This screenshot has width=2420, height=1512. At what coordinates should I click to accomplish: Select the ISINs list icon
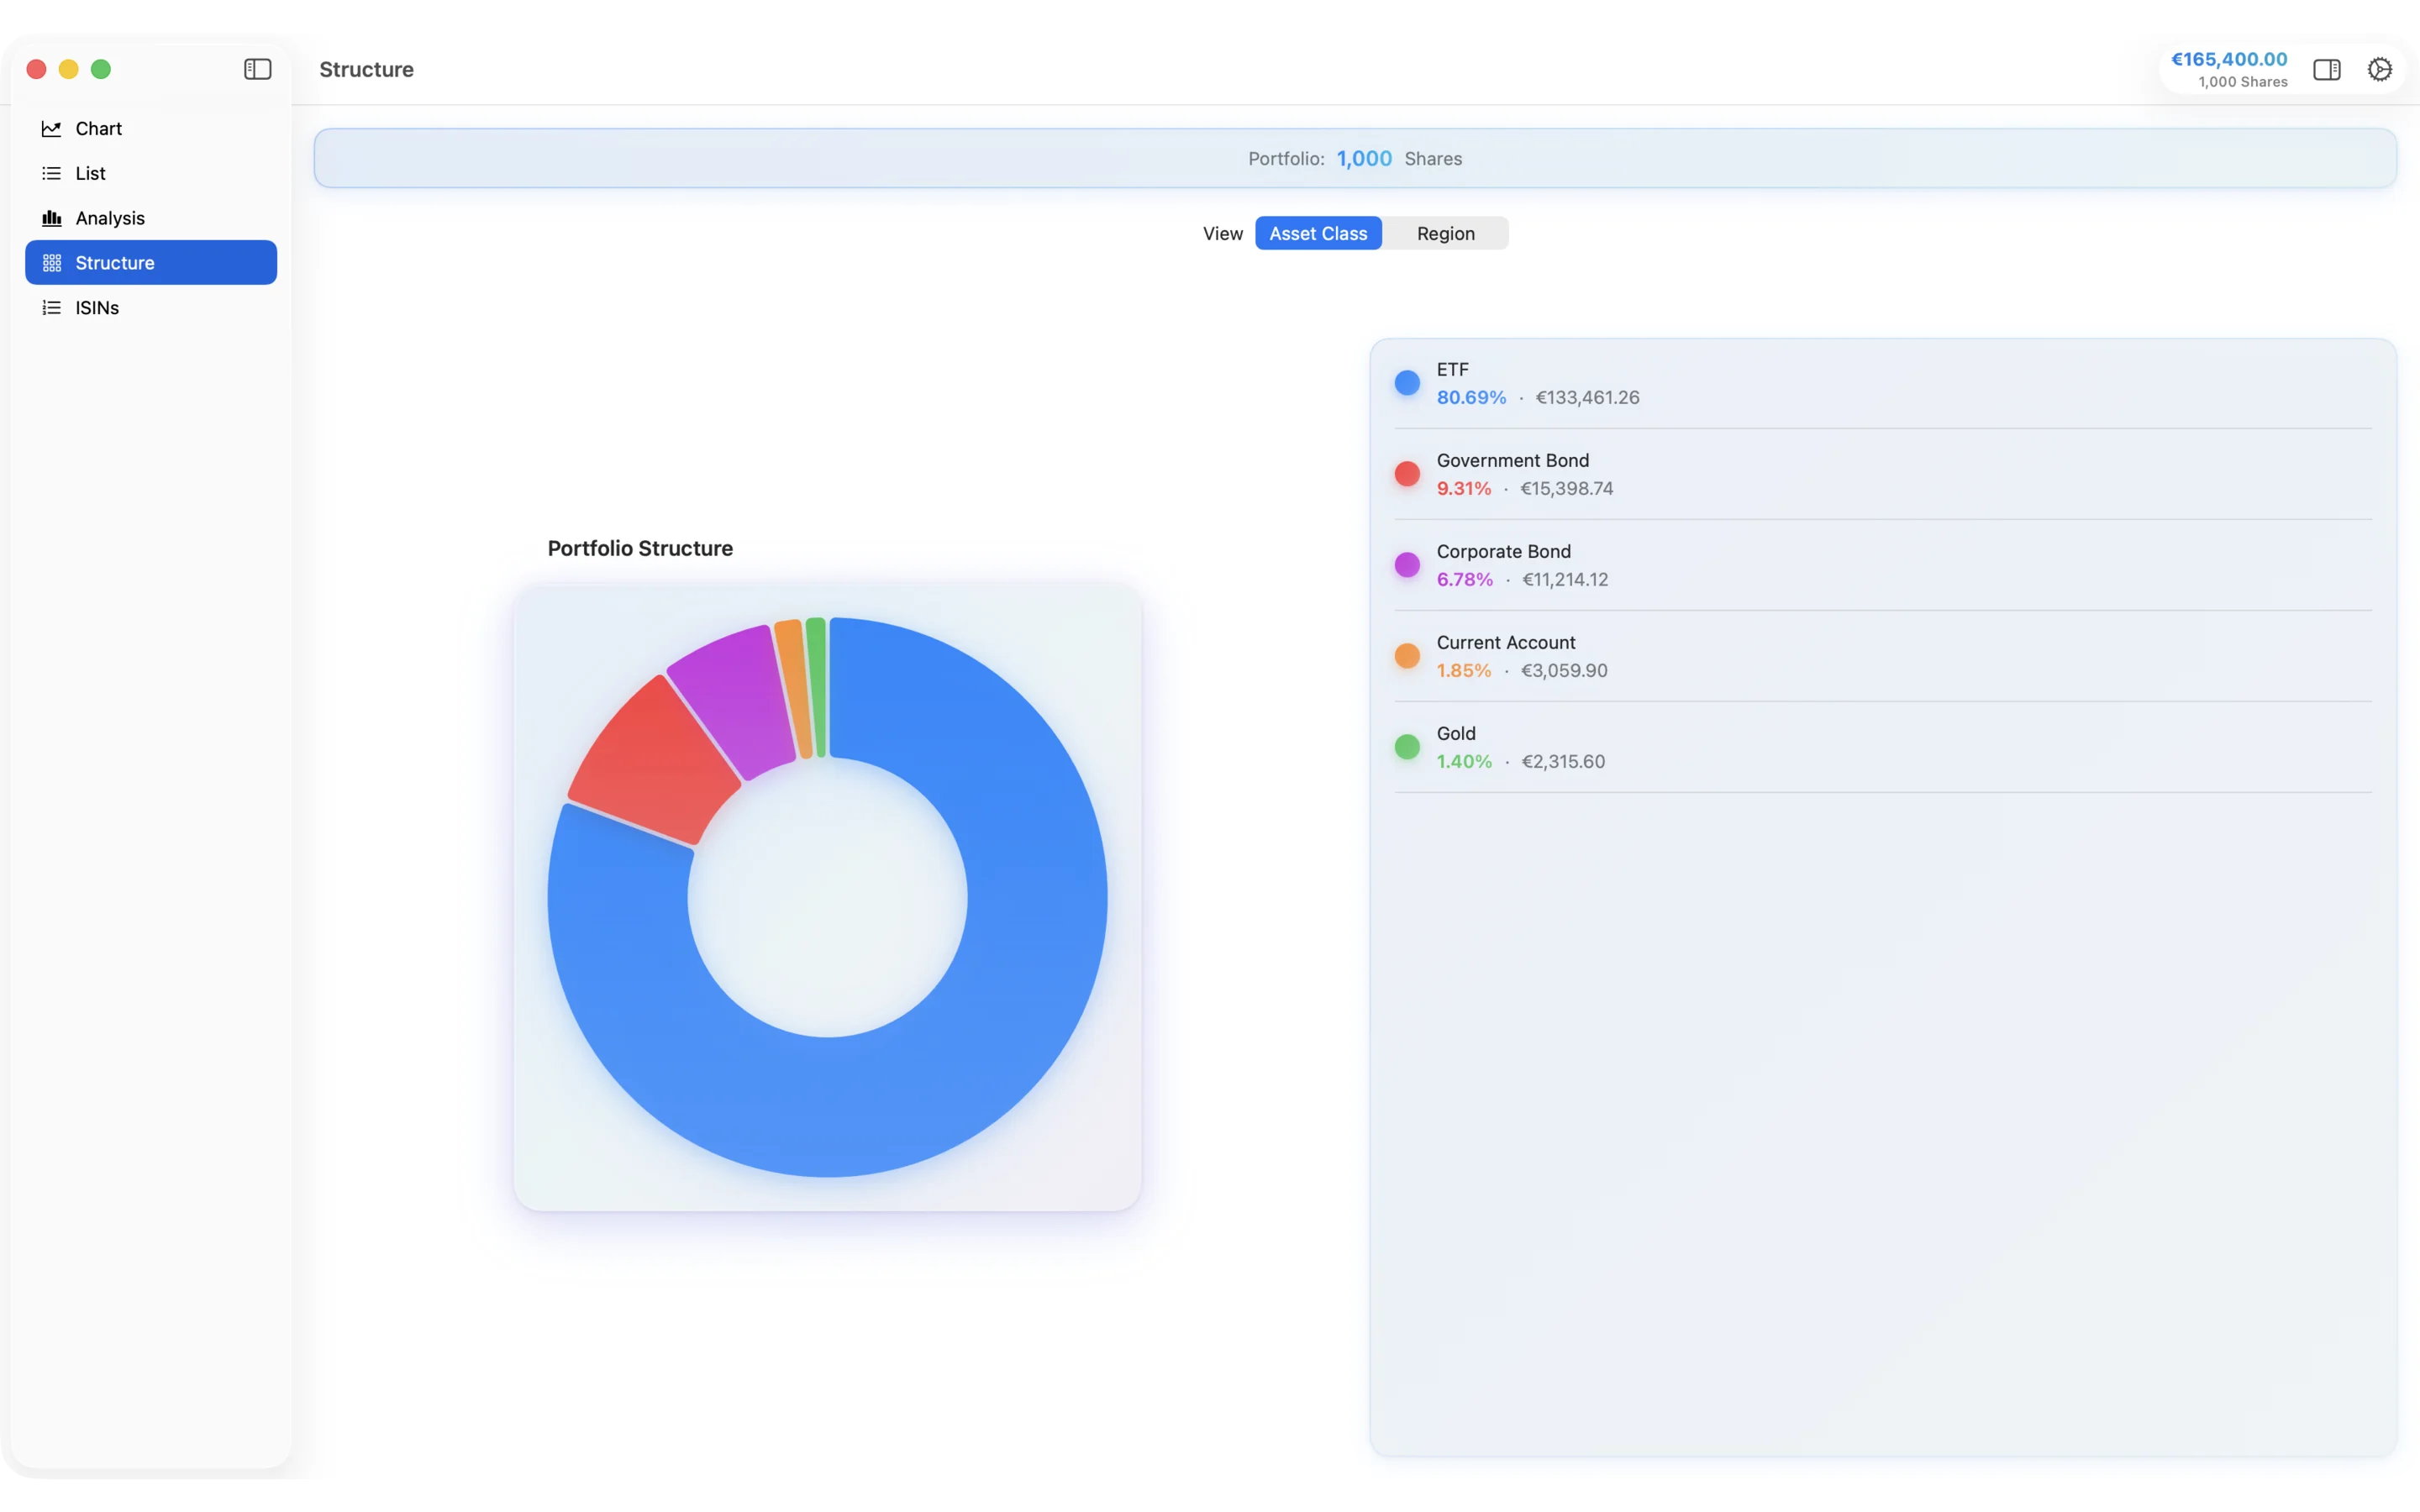point(52,307)
